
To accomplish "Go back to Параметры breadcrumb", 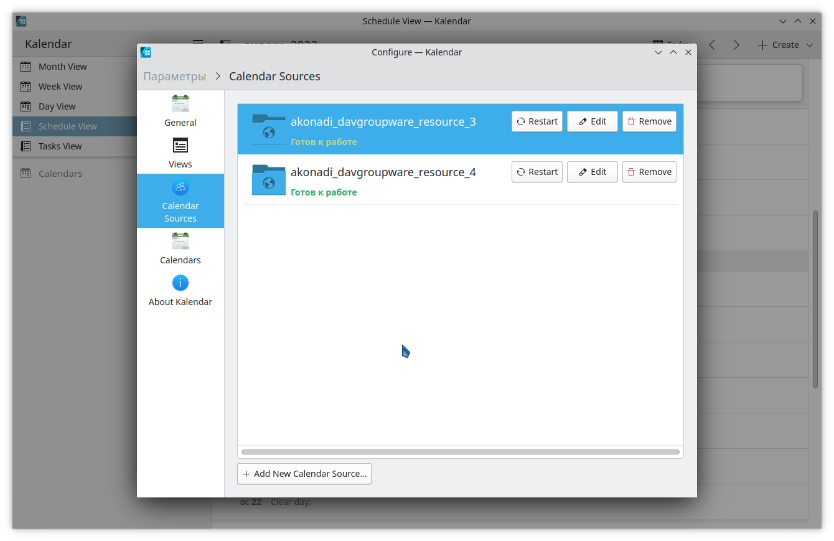I will (174, 76).
